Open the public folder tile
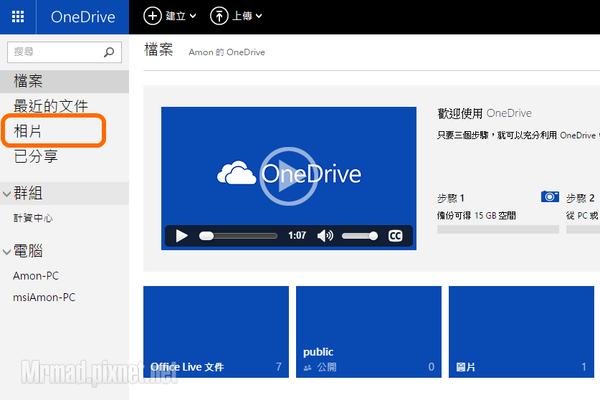600x400 pixels. coord(368,332)
